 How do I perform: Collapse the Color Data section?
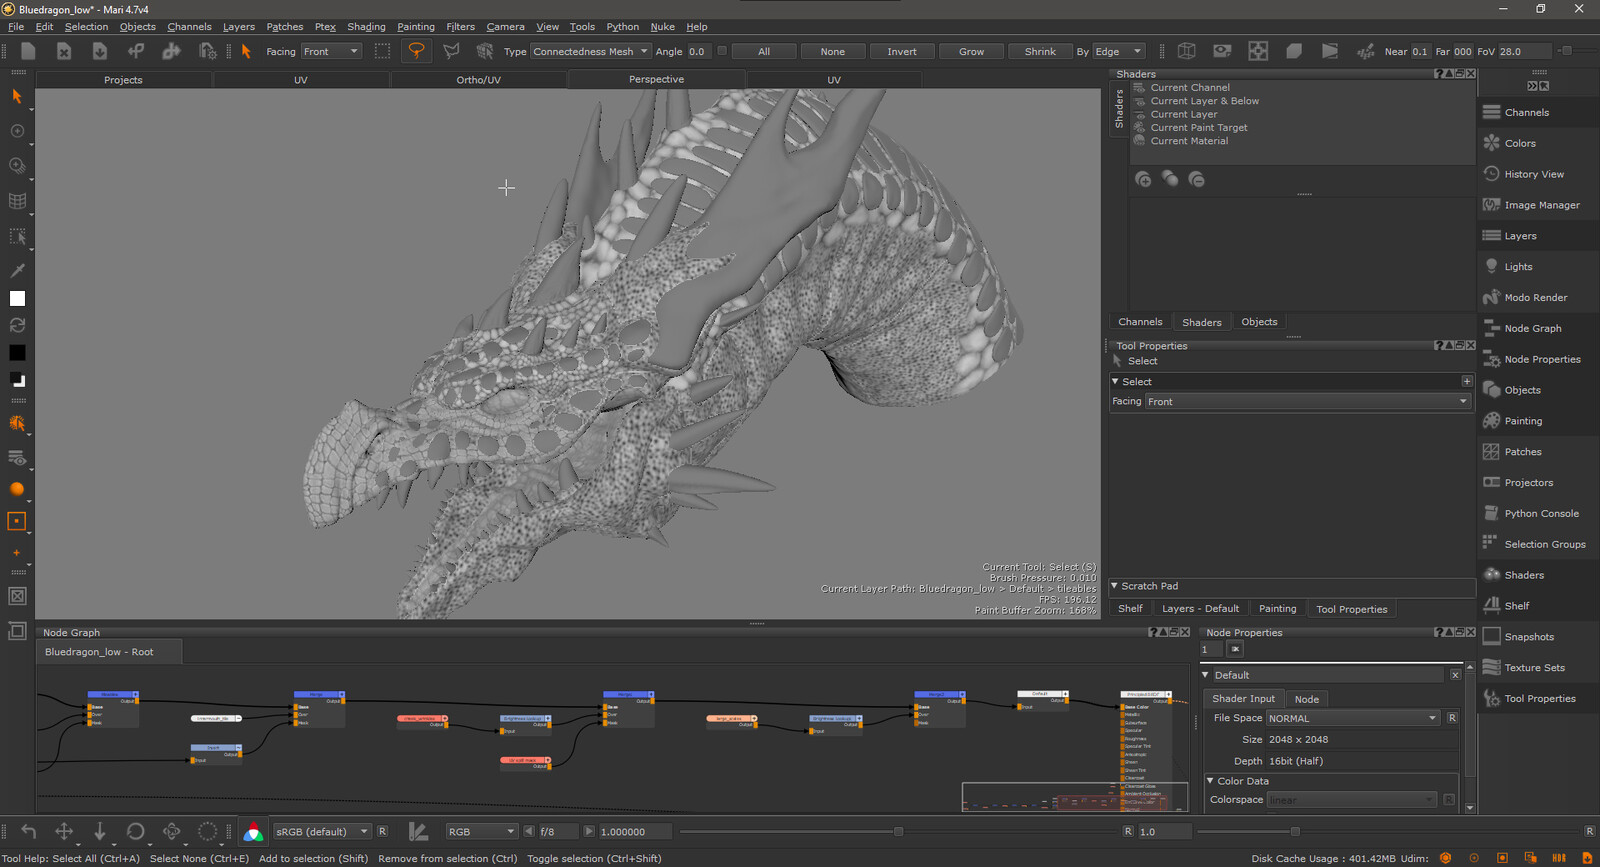click(1210, 781)
